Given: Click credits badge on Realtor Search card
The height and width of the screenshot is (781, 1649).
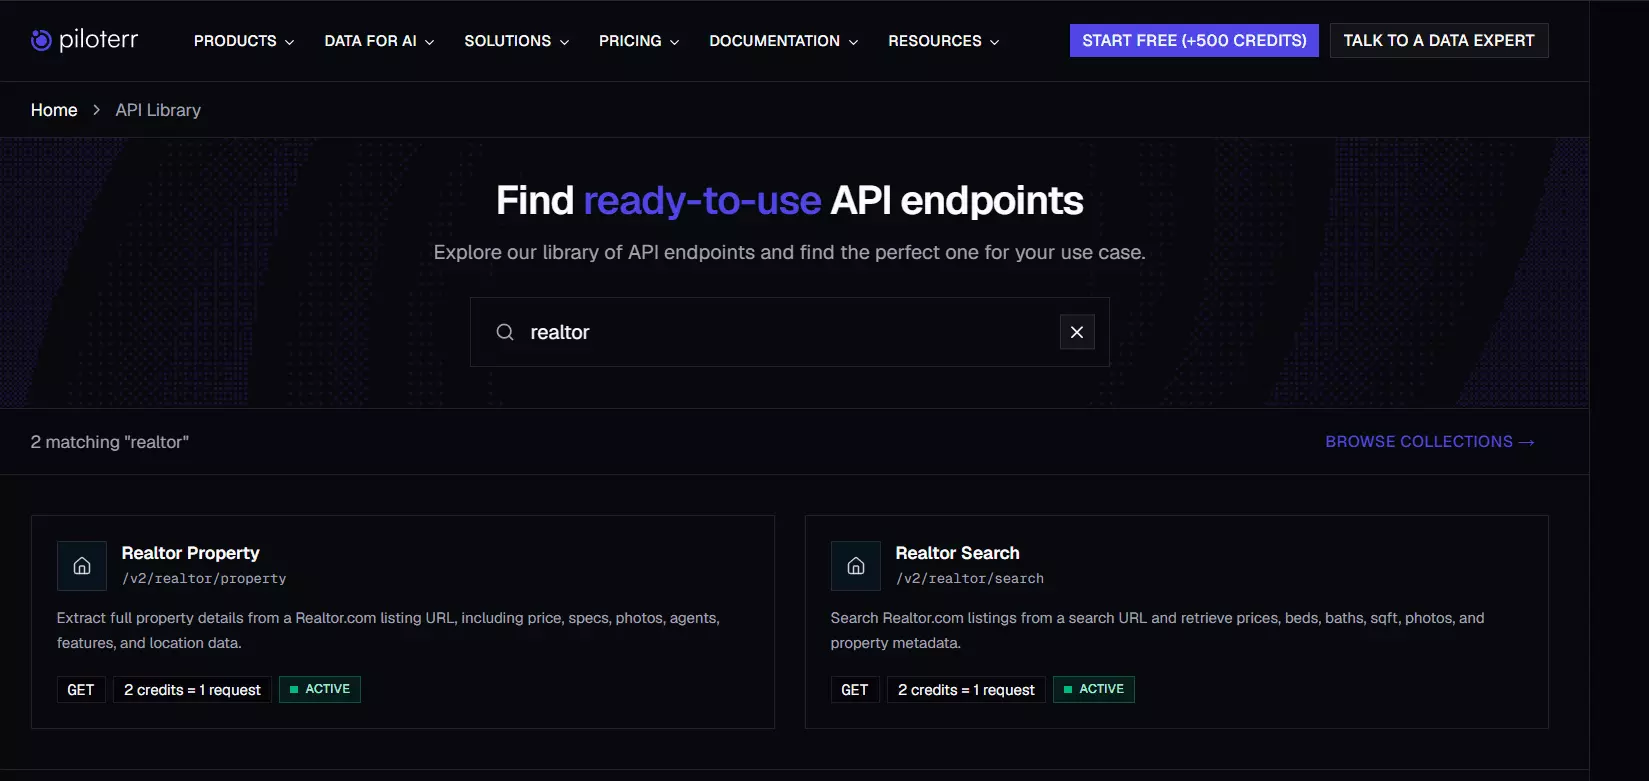Looking at the screenshot, I should pyautogui.click(x=966, y=690).
